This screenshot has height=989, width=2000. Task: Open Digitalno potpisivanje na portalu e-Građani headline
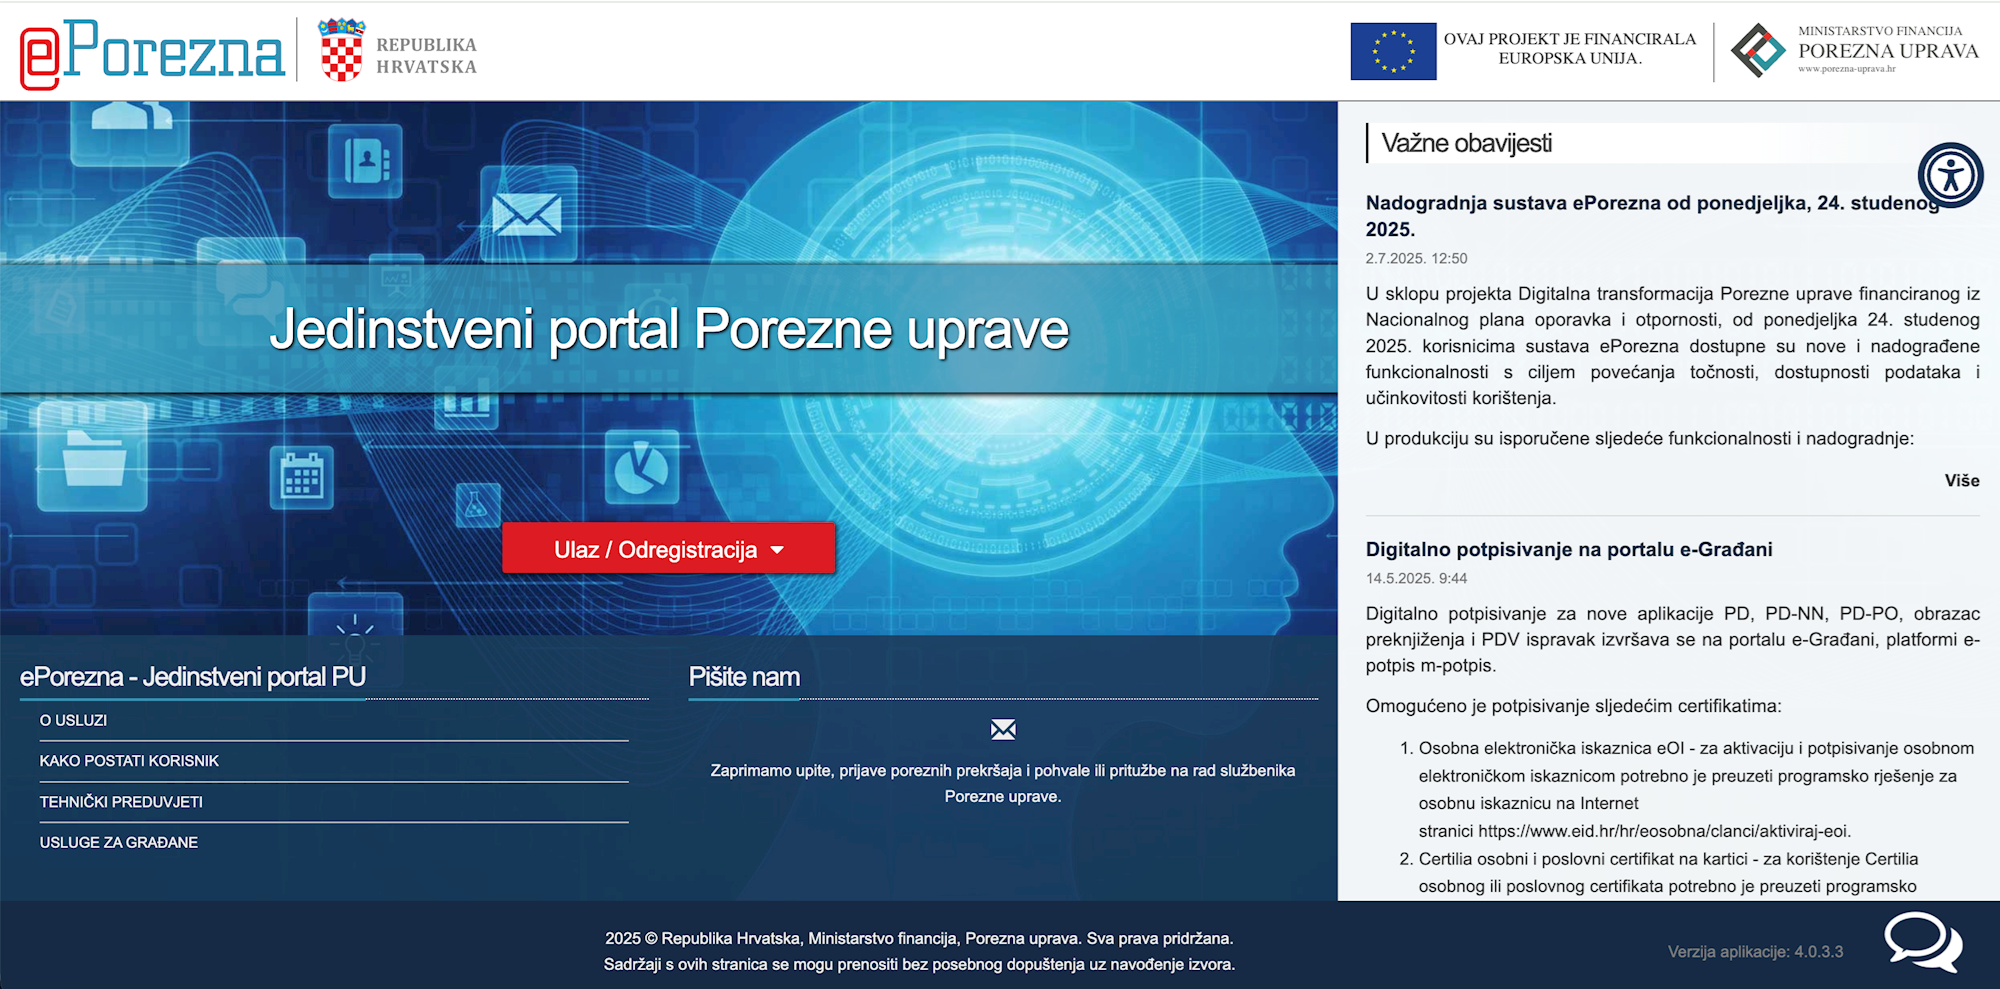point(1568,549)
